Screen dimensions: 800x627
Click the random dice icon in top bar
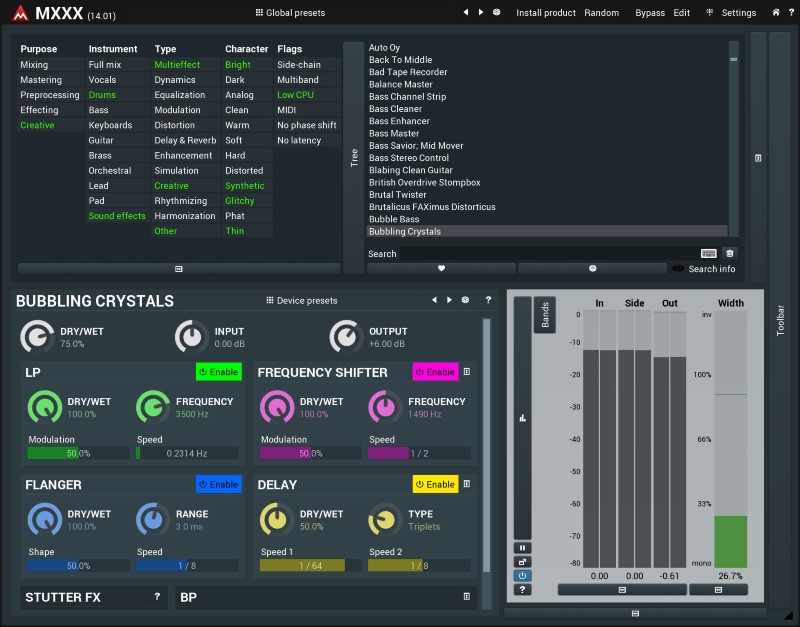[x=497, y=13]
